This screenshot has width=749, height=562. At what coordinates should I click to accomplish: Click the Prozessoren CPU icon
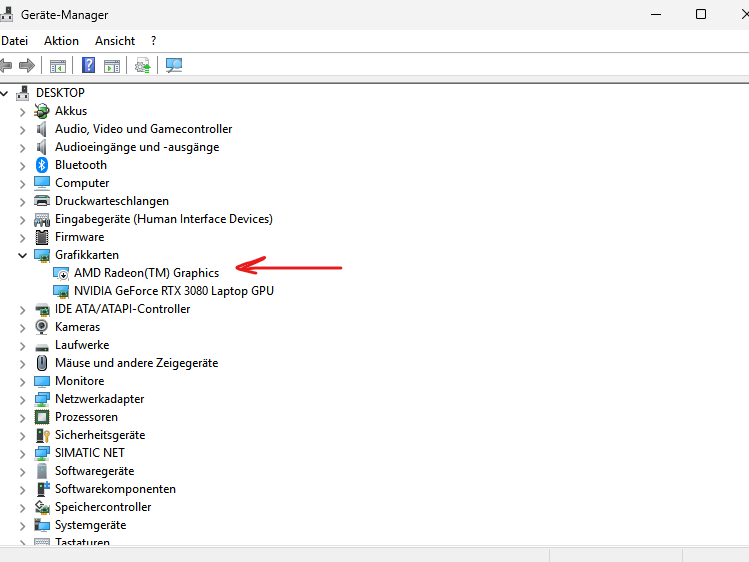coord(42,417)
